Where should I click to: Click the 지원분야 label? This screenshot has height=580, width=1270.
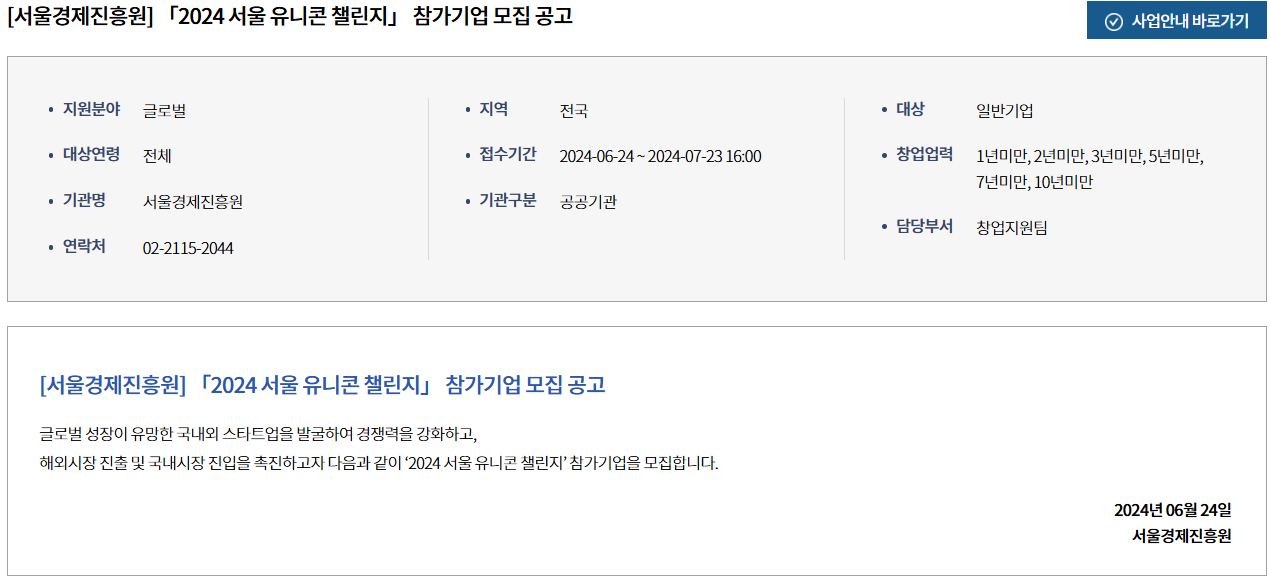(91, 109)
